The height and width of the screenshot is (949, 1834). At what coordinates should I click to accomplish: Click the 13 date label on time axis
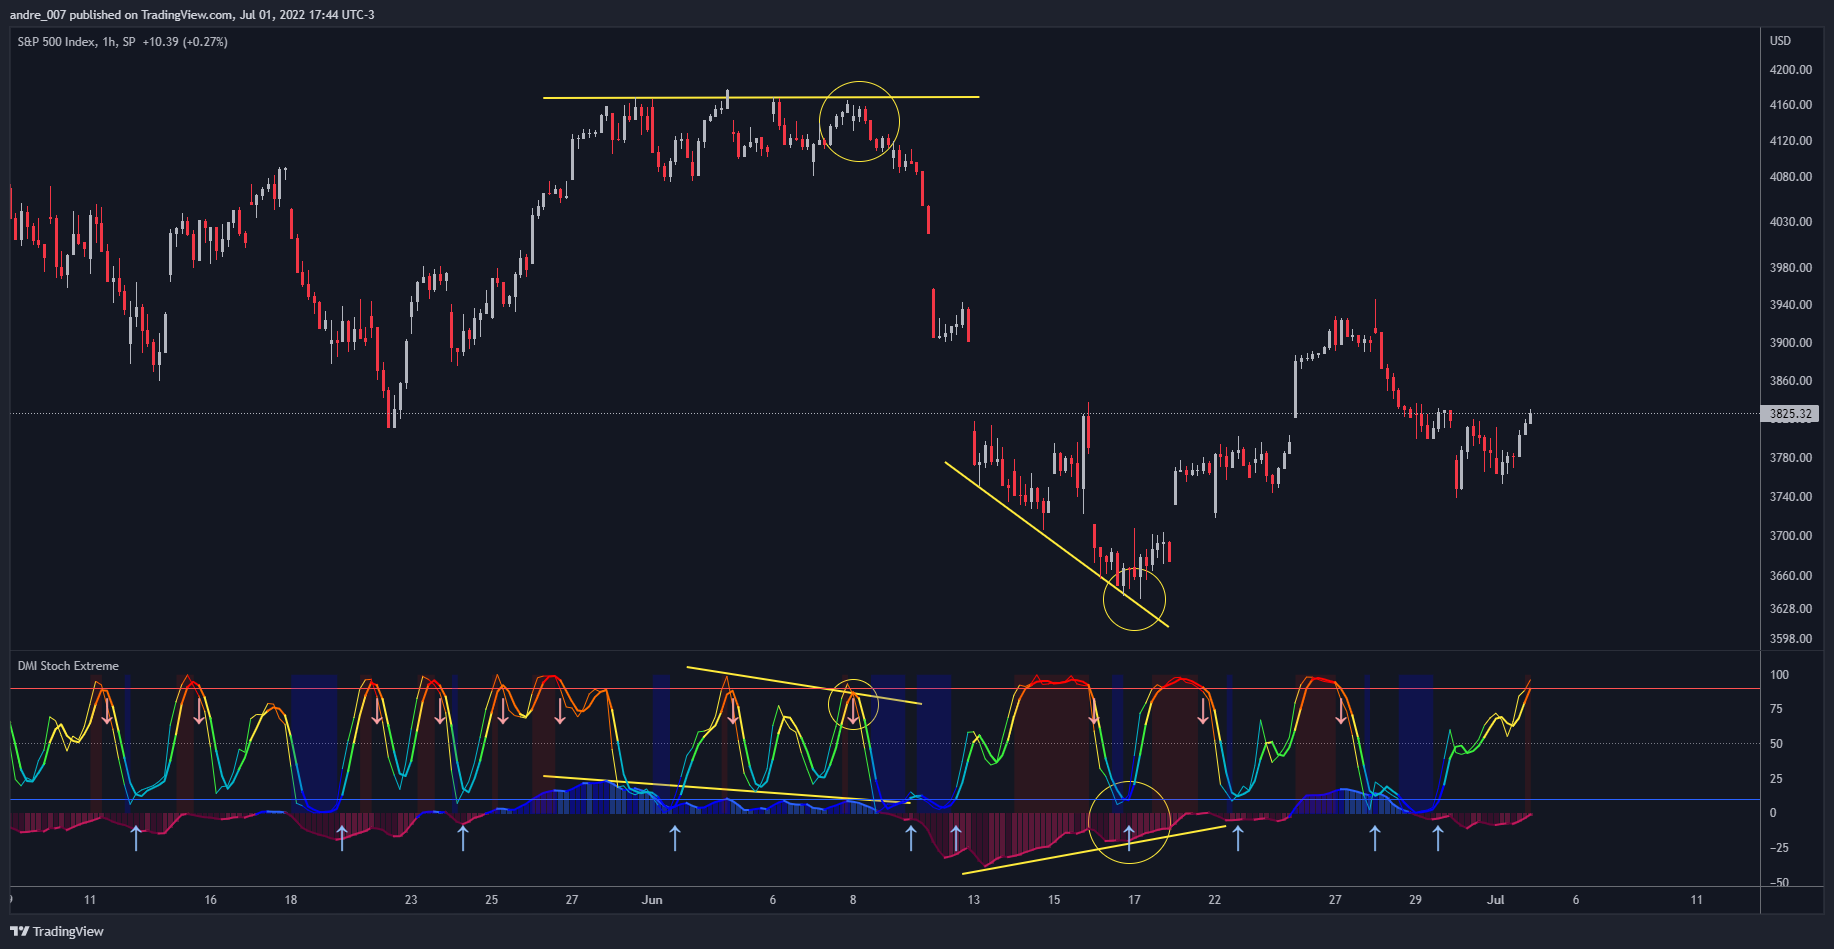[974, 900]
